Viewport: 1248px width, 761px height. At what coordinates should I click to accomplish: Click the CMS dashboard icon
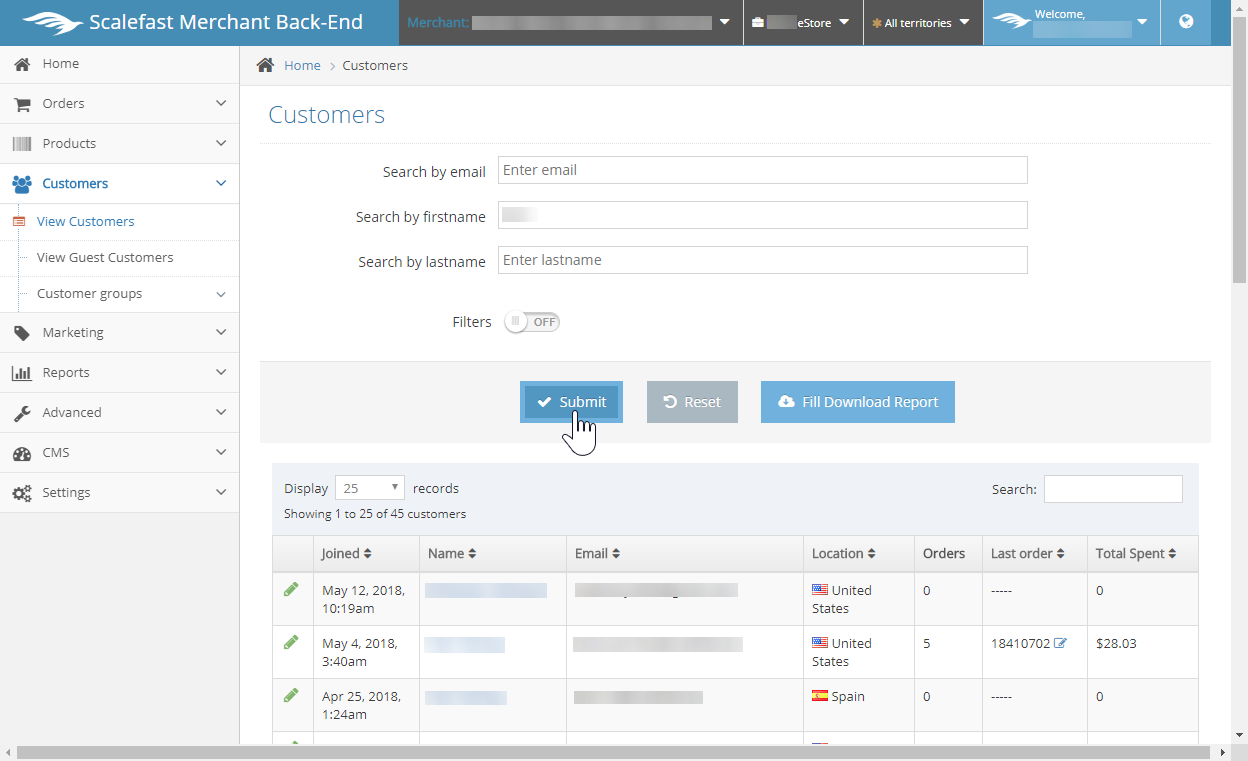click(x=21, y=453)
